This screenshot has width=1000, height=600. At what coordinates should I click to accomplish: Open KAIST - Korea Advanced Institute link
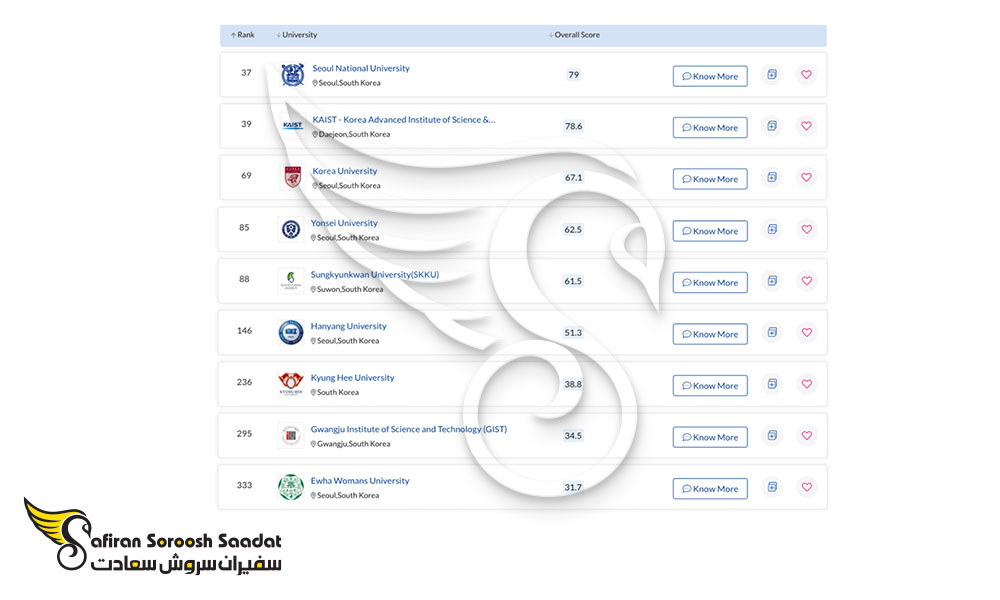404,120
